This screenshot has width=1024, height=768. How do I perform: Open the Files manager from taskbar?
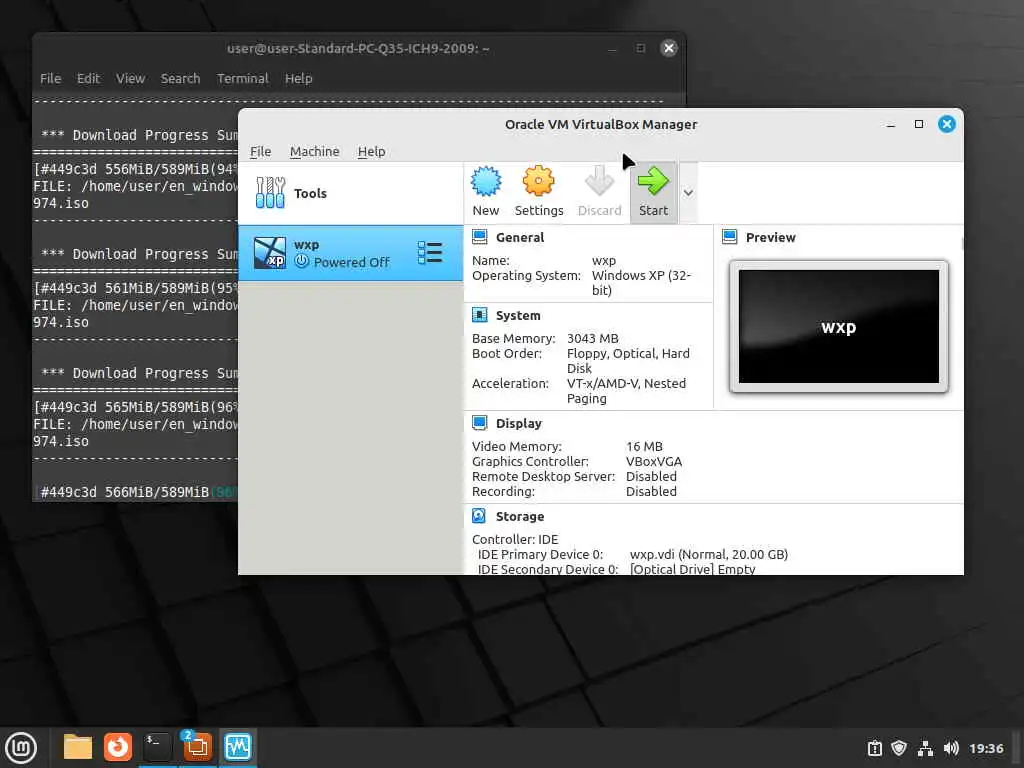coord(77,747)
